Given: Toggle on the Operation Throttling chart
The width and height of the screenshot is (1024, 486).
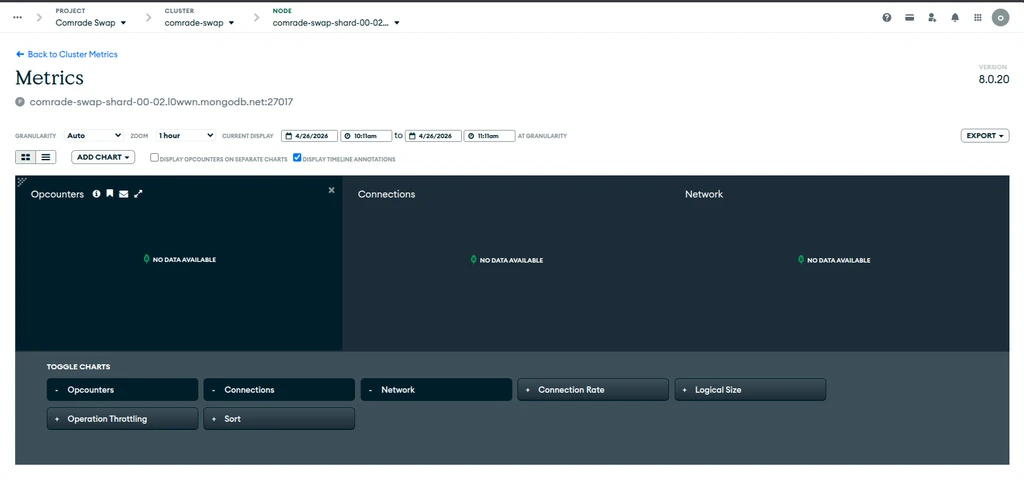Looking at the screenshot, I should (x=122, y=419).
